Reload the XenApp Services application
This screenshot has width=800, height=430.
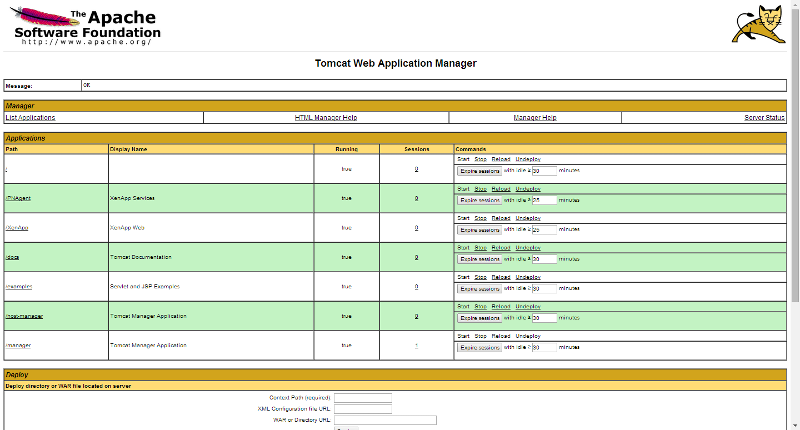(x=501, y=189)
